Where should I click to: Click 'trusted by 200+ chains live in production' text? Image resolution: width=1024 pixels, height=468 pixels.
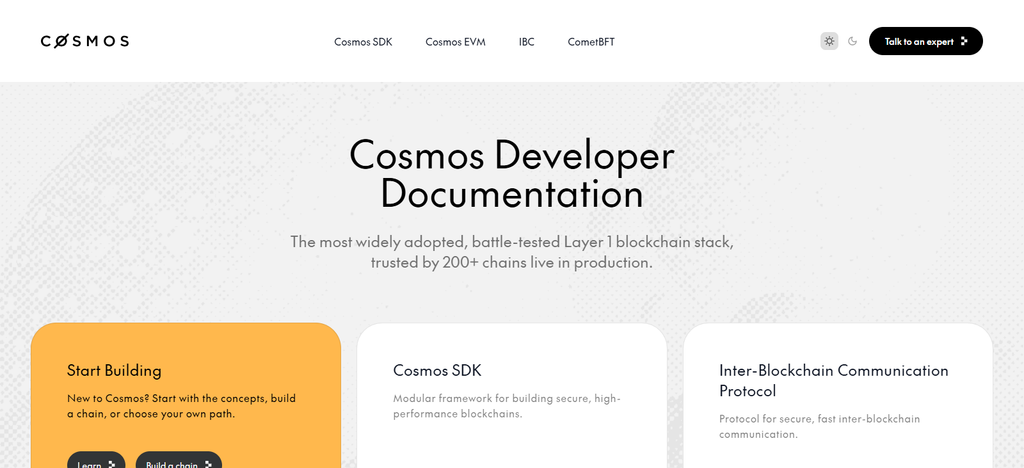point(511,264)
